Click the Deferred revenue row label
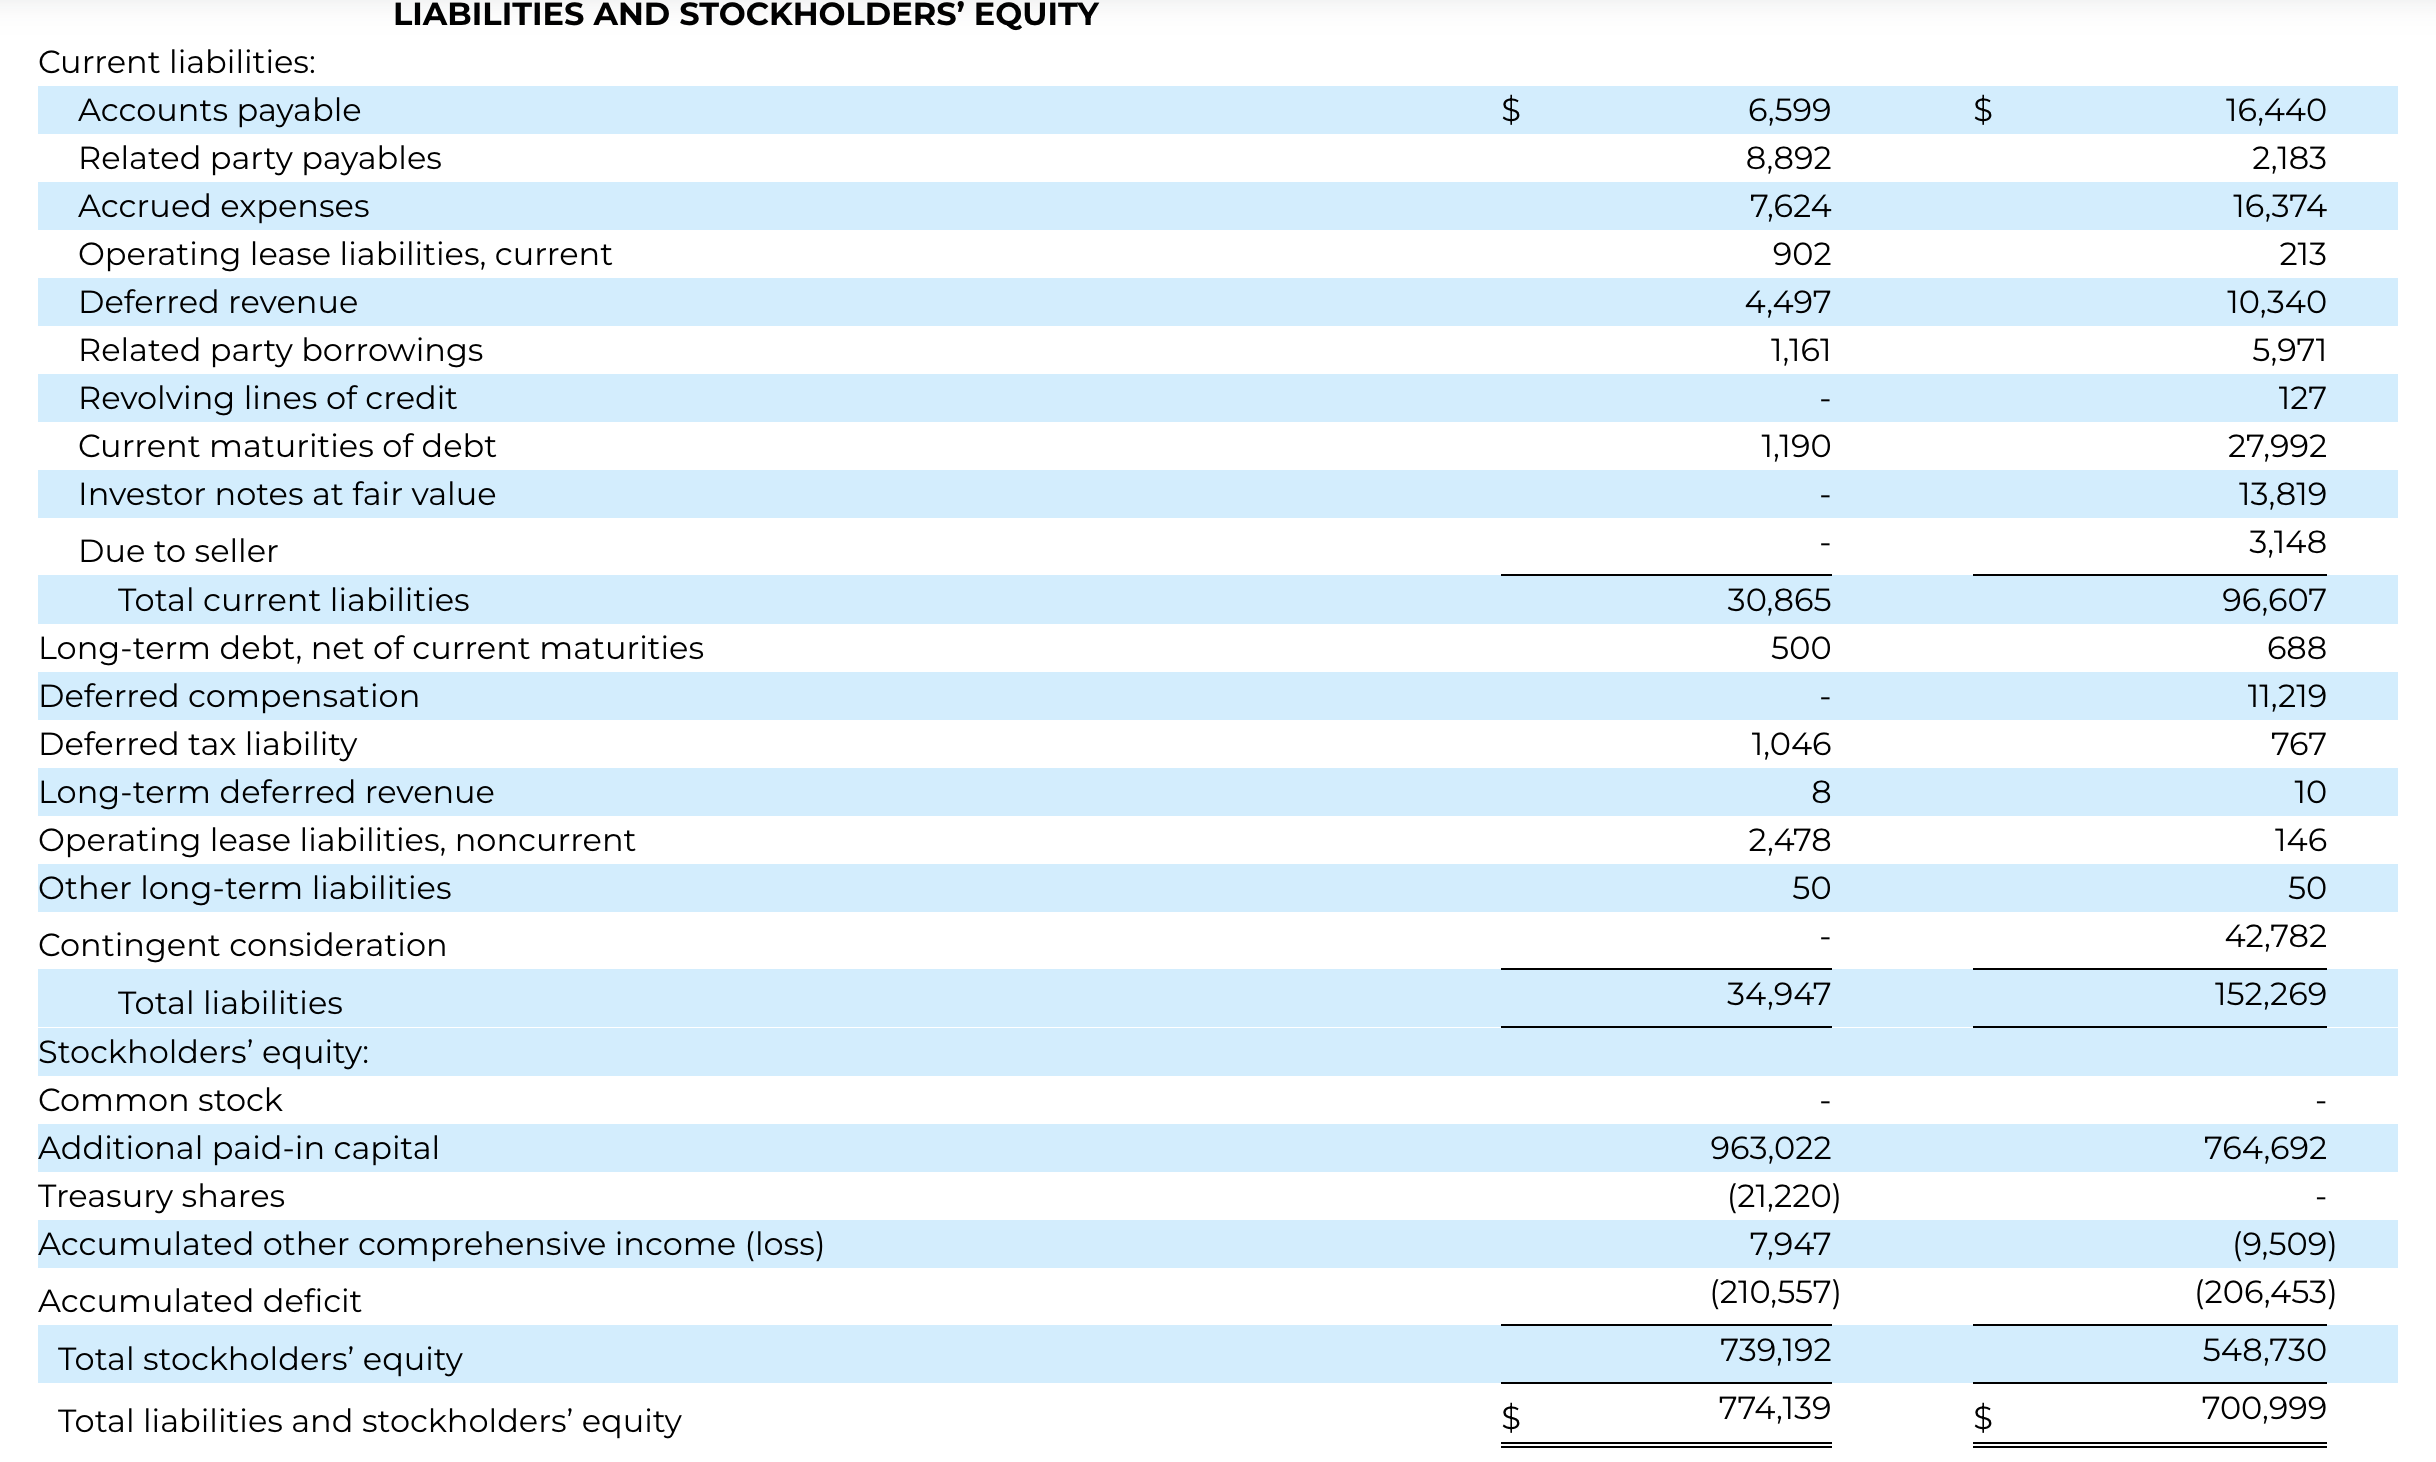Screen dimensions: 2436x1462 coord(217,302)
